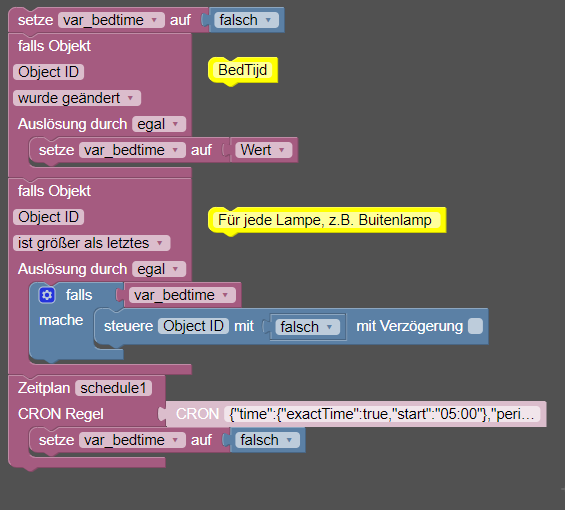The image size is (565, 510).
Task: Click the 'steuere' block label
Action: click(128, 326)
